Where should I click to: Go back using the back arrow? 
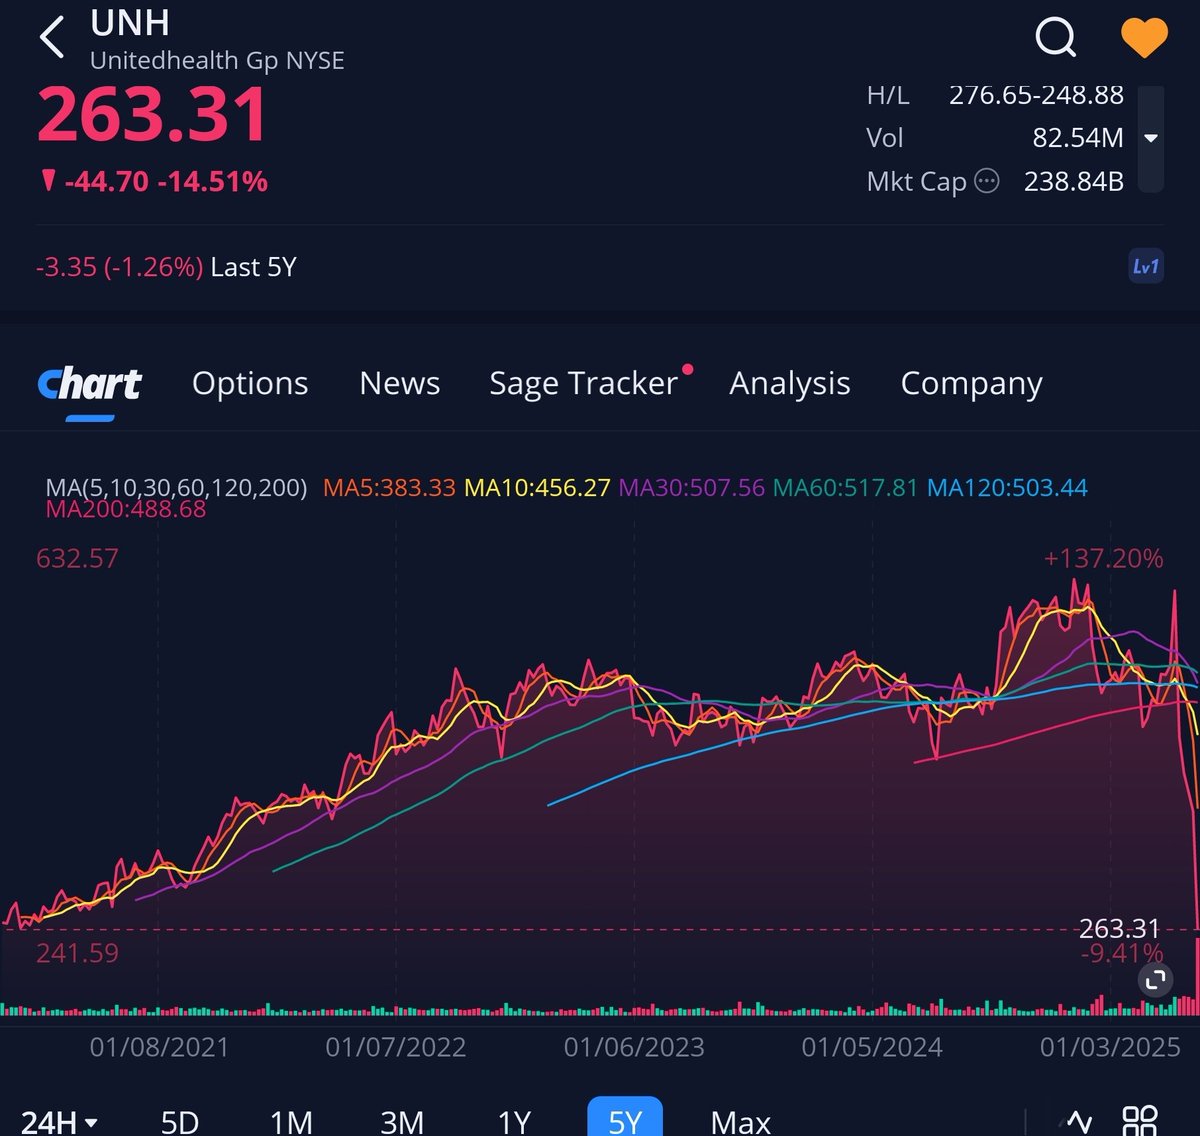pos(52,38)
